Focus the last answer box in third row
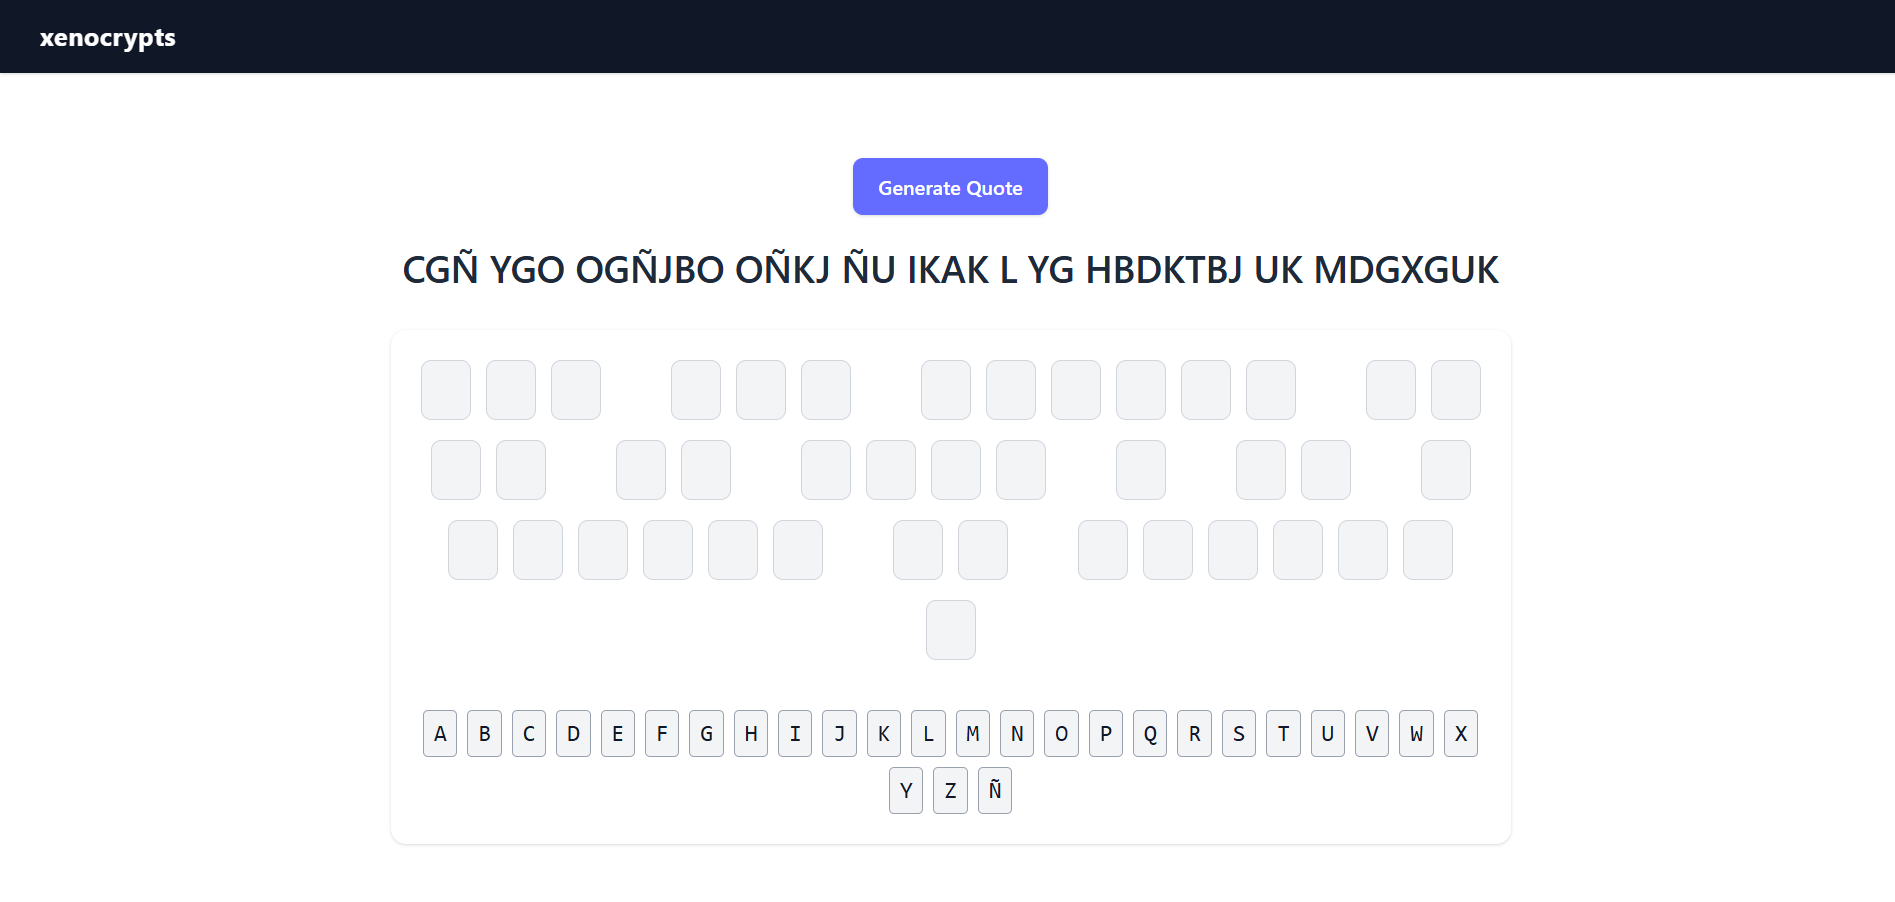Viewport: 1895px width, 902px height. tap(1428, 550)
